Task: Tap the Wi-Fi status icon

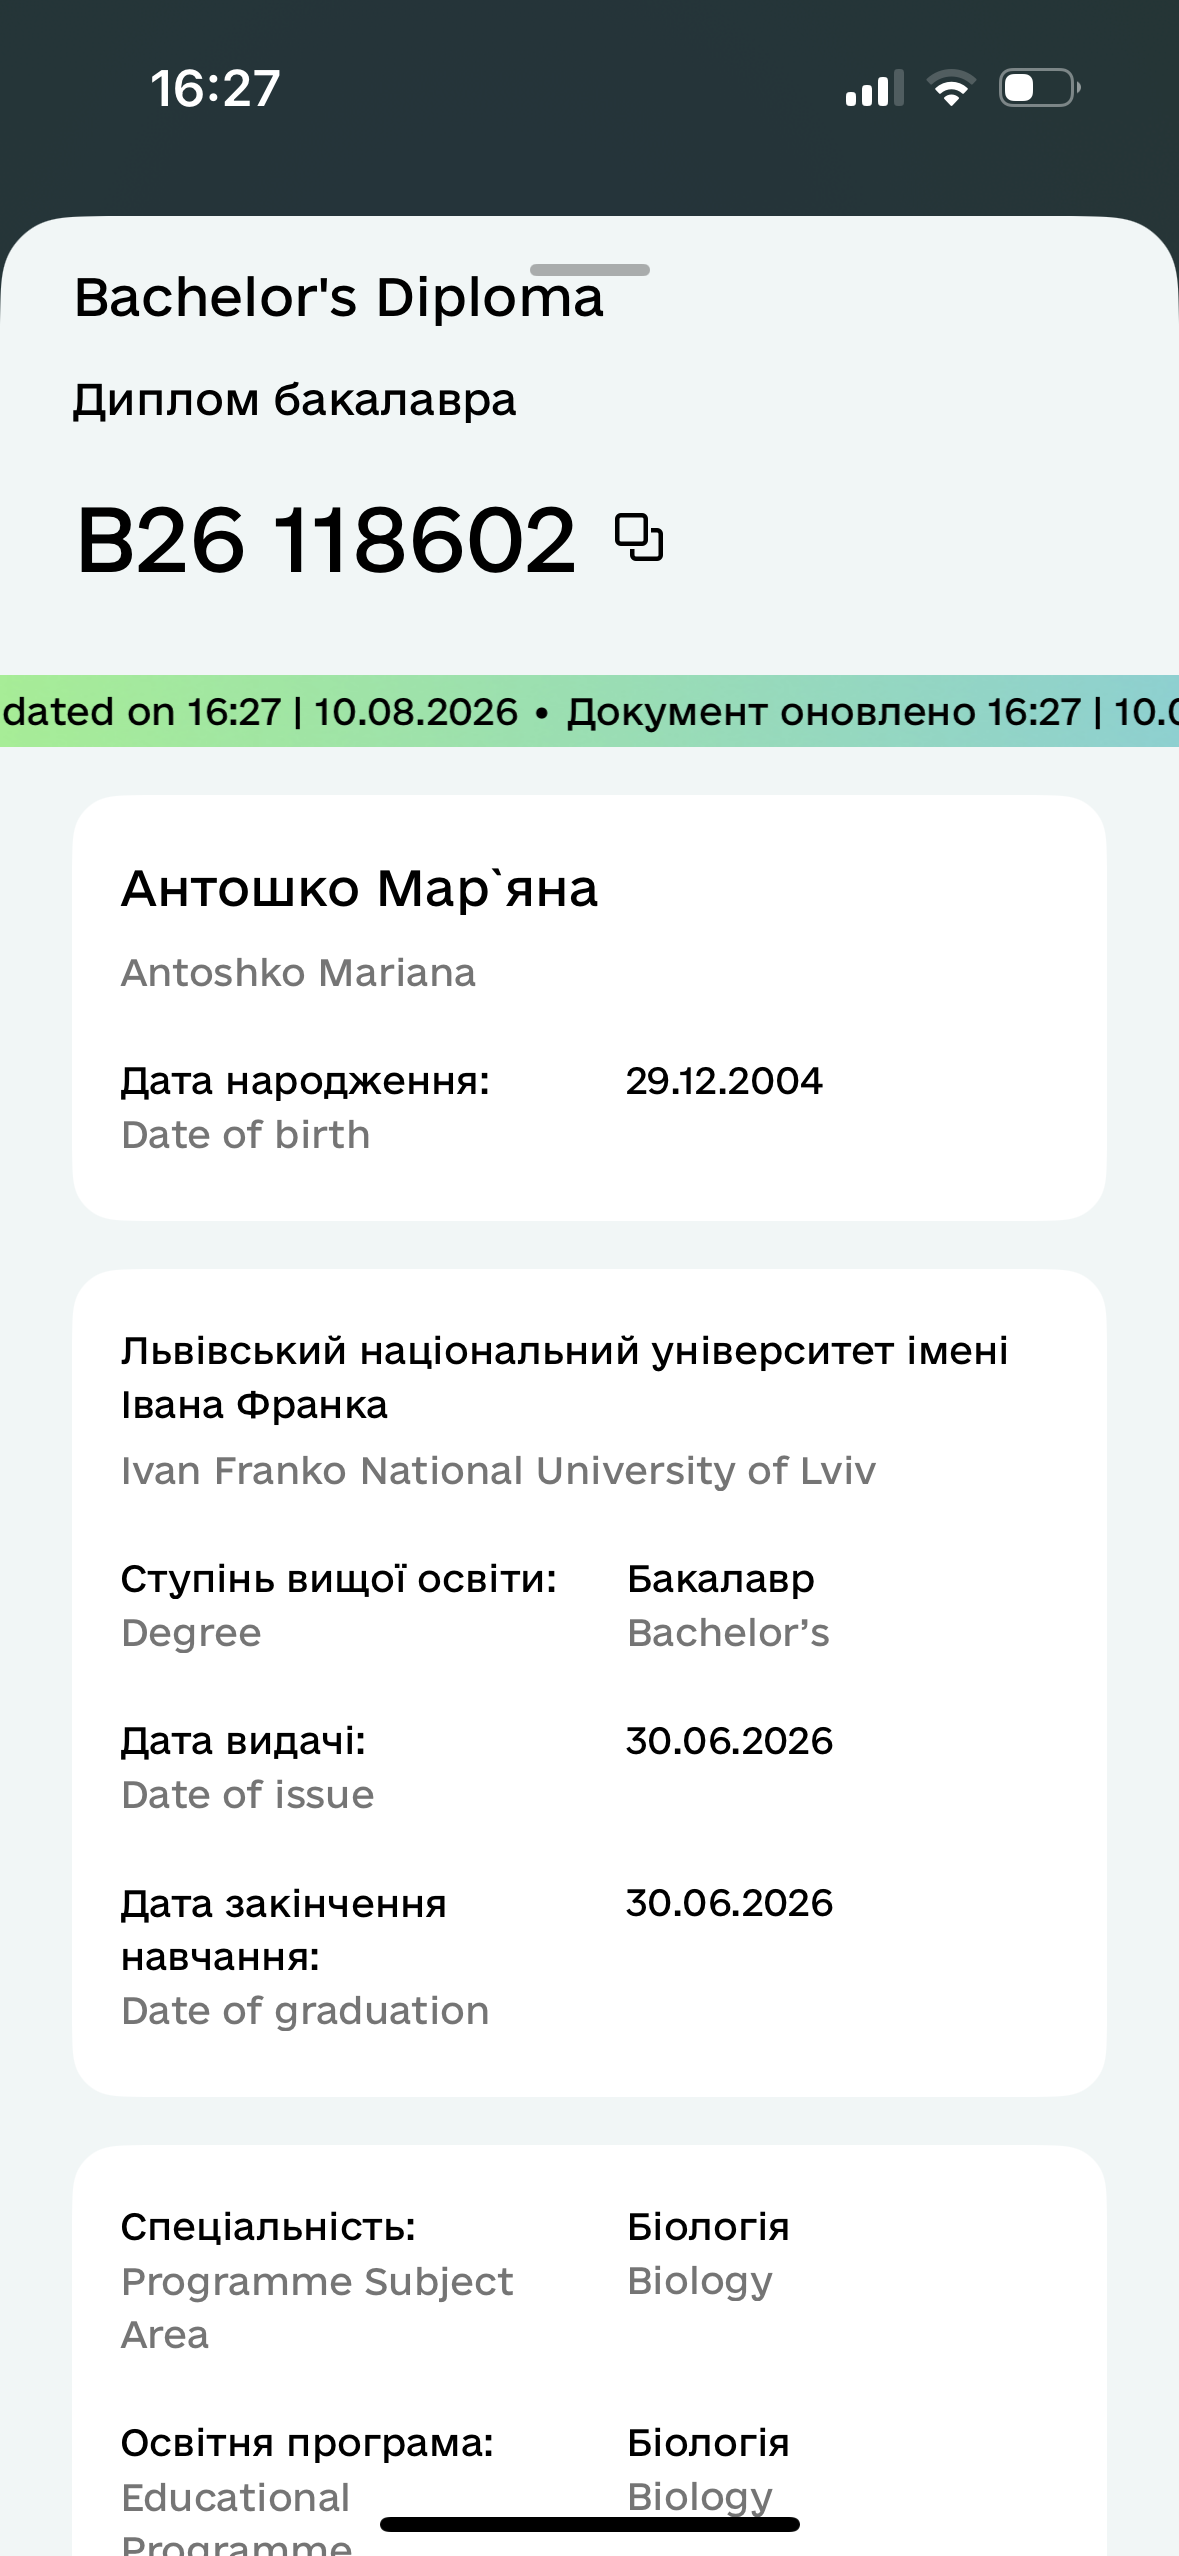Action: [951, 88]
